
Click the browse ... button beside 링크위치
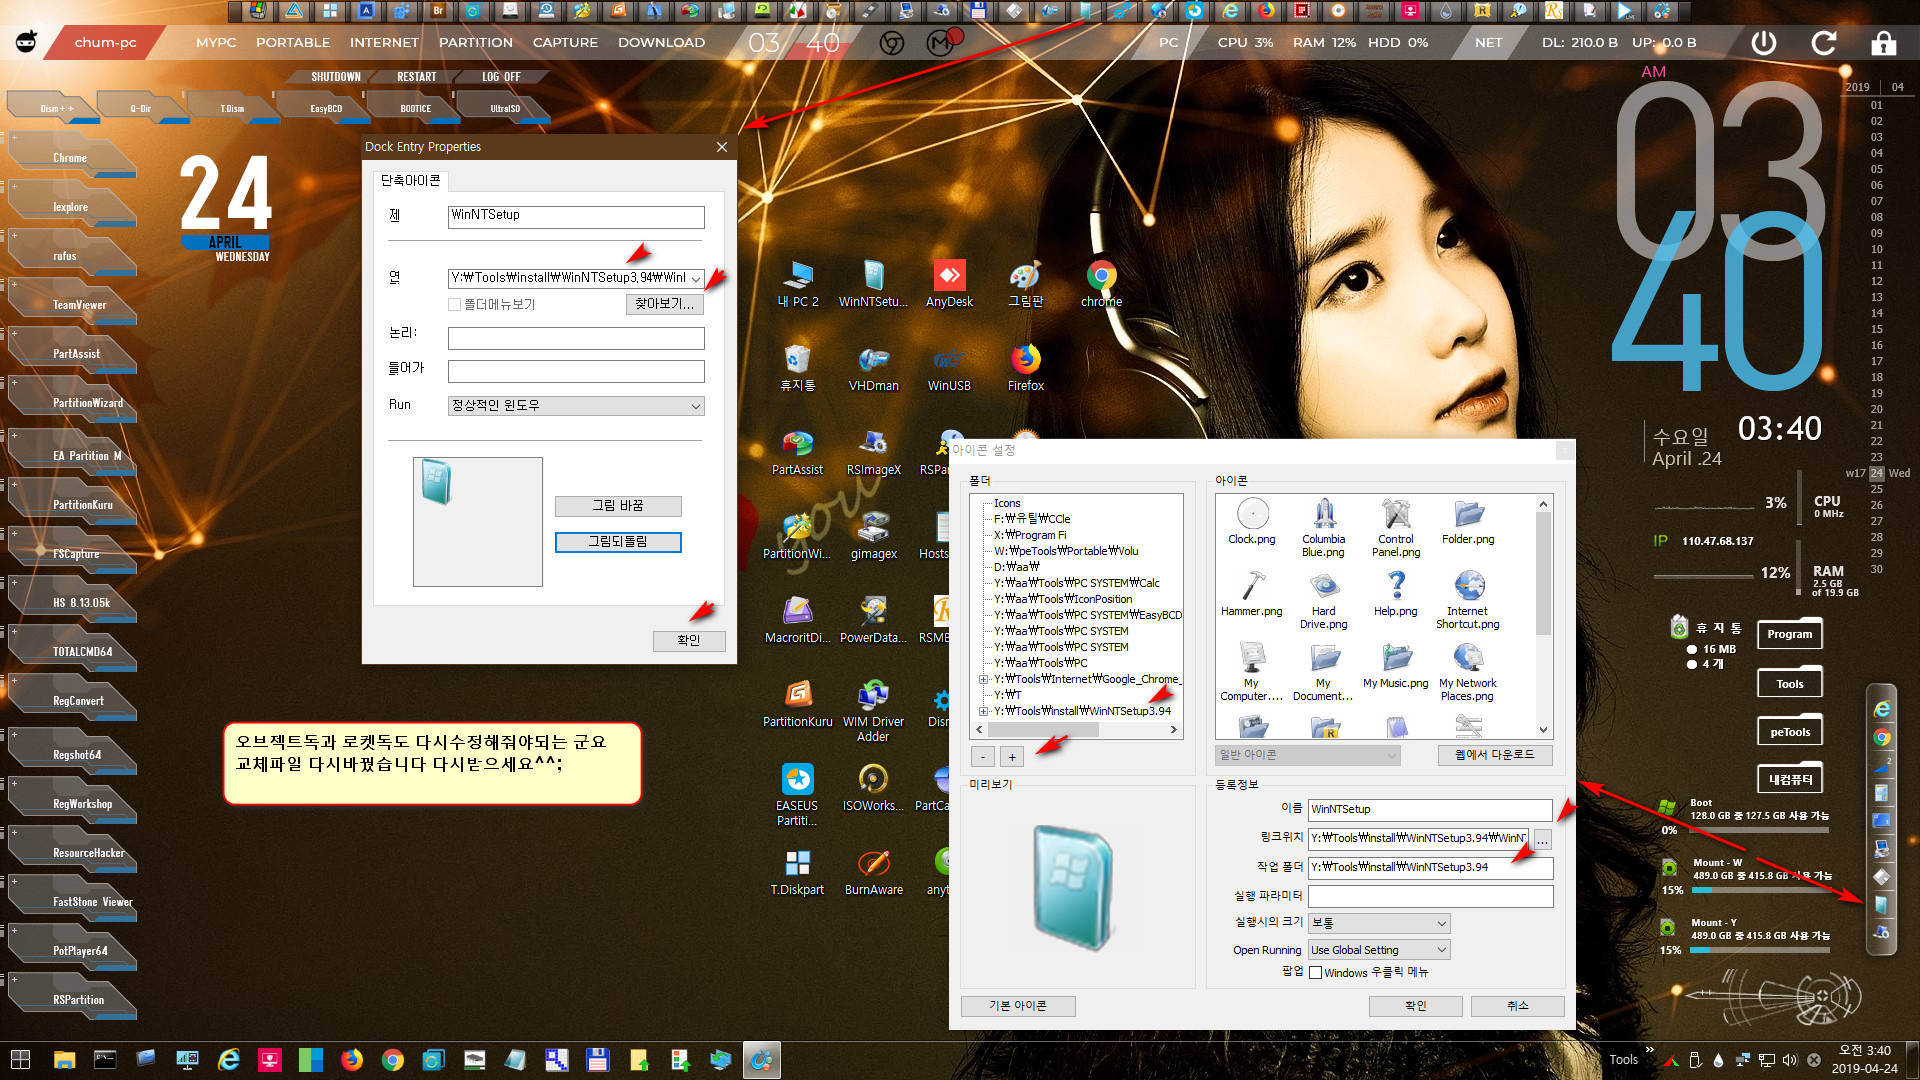coord(1543,839)
